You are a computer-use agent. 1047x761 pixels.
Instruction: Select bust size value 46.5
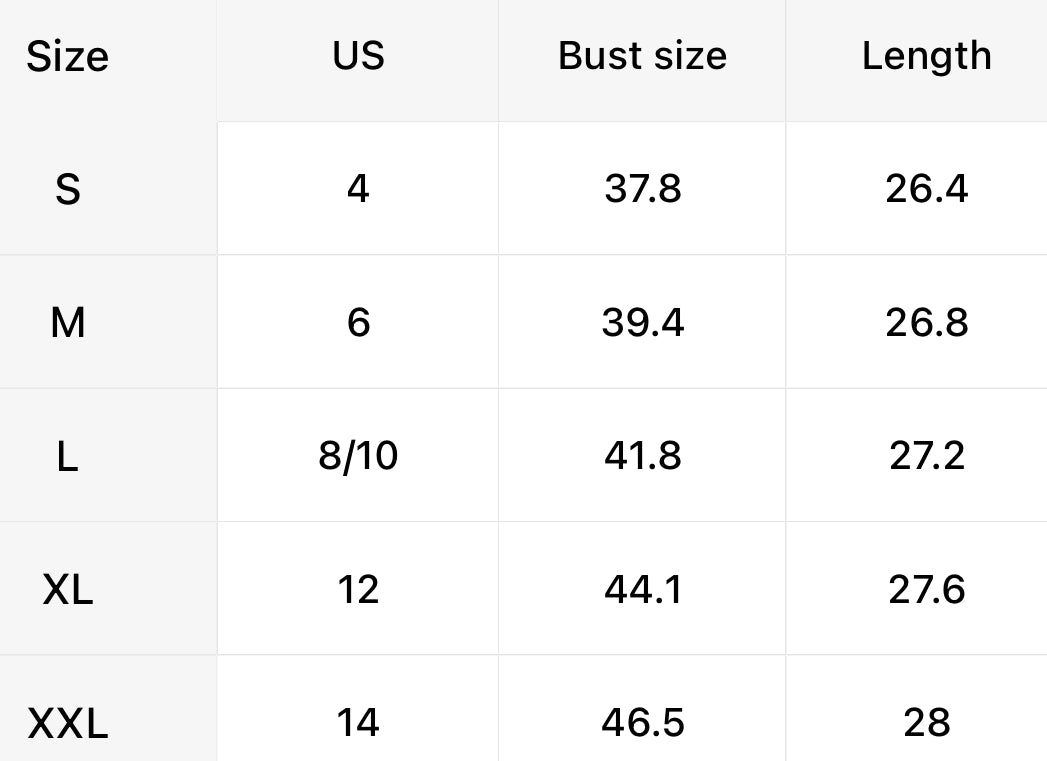point(642,722)
